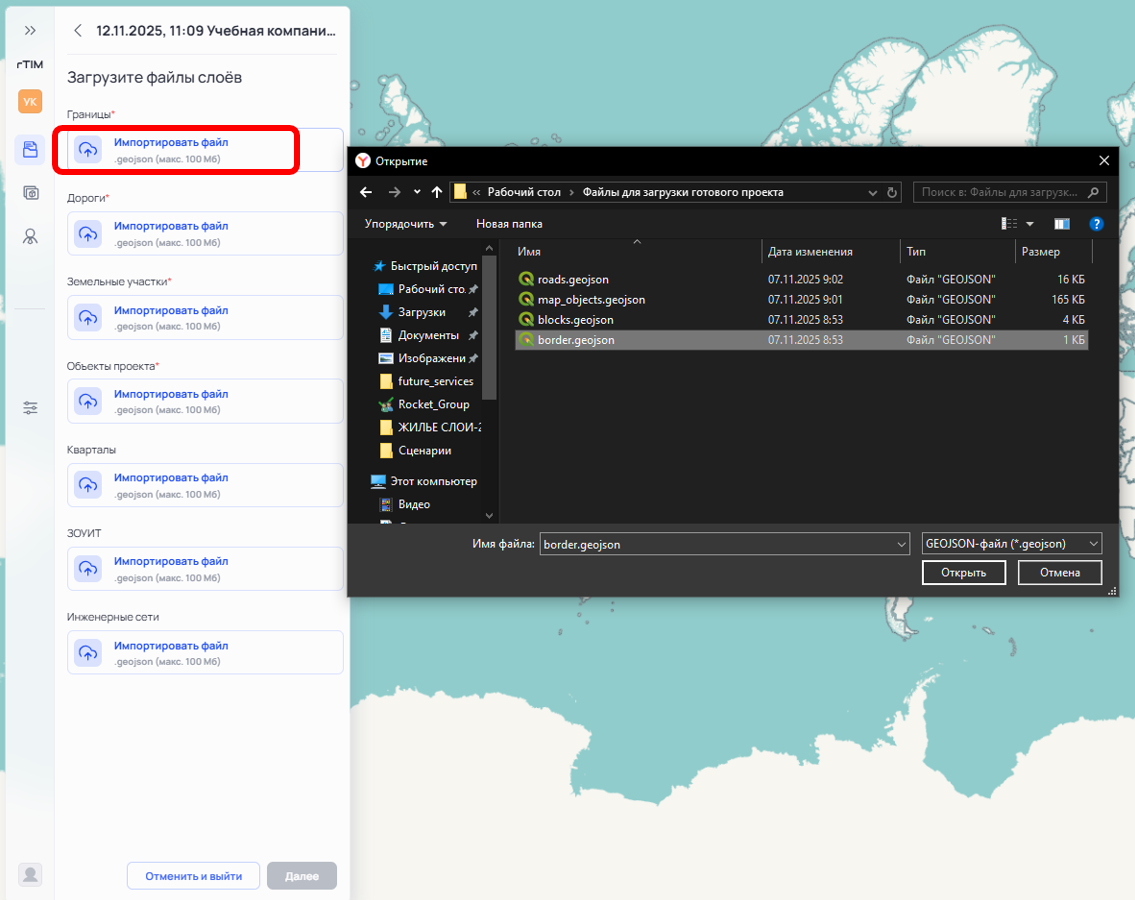
Task: Open the Упорядочить dropdown menu
Action: 405,224
